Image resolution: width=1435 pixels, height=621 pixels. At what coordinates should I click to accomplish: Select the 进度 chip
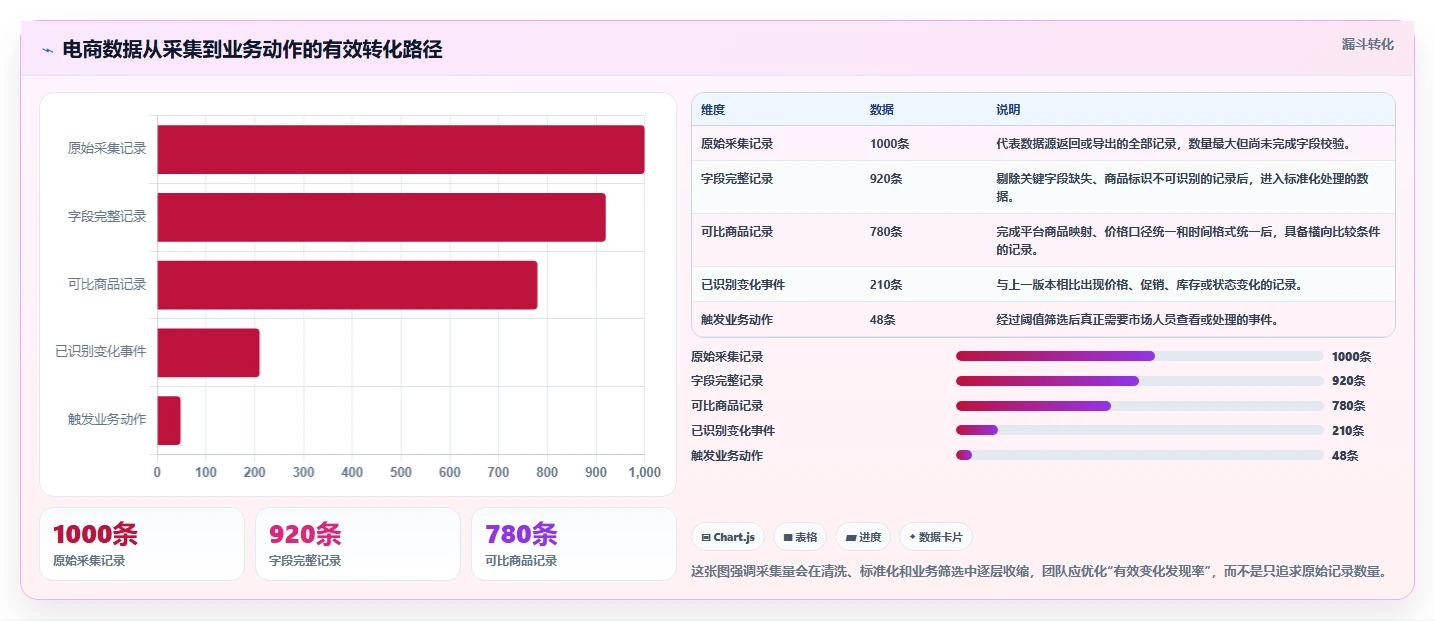pyautogui.click(x=862, y=537)
